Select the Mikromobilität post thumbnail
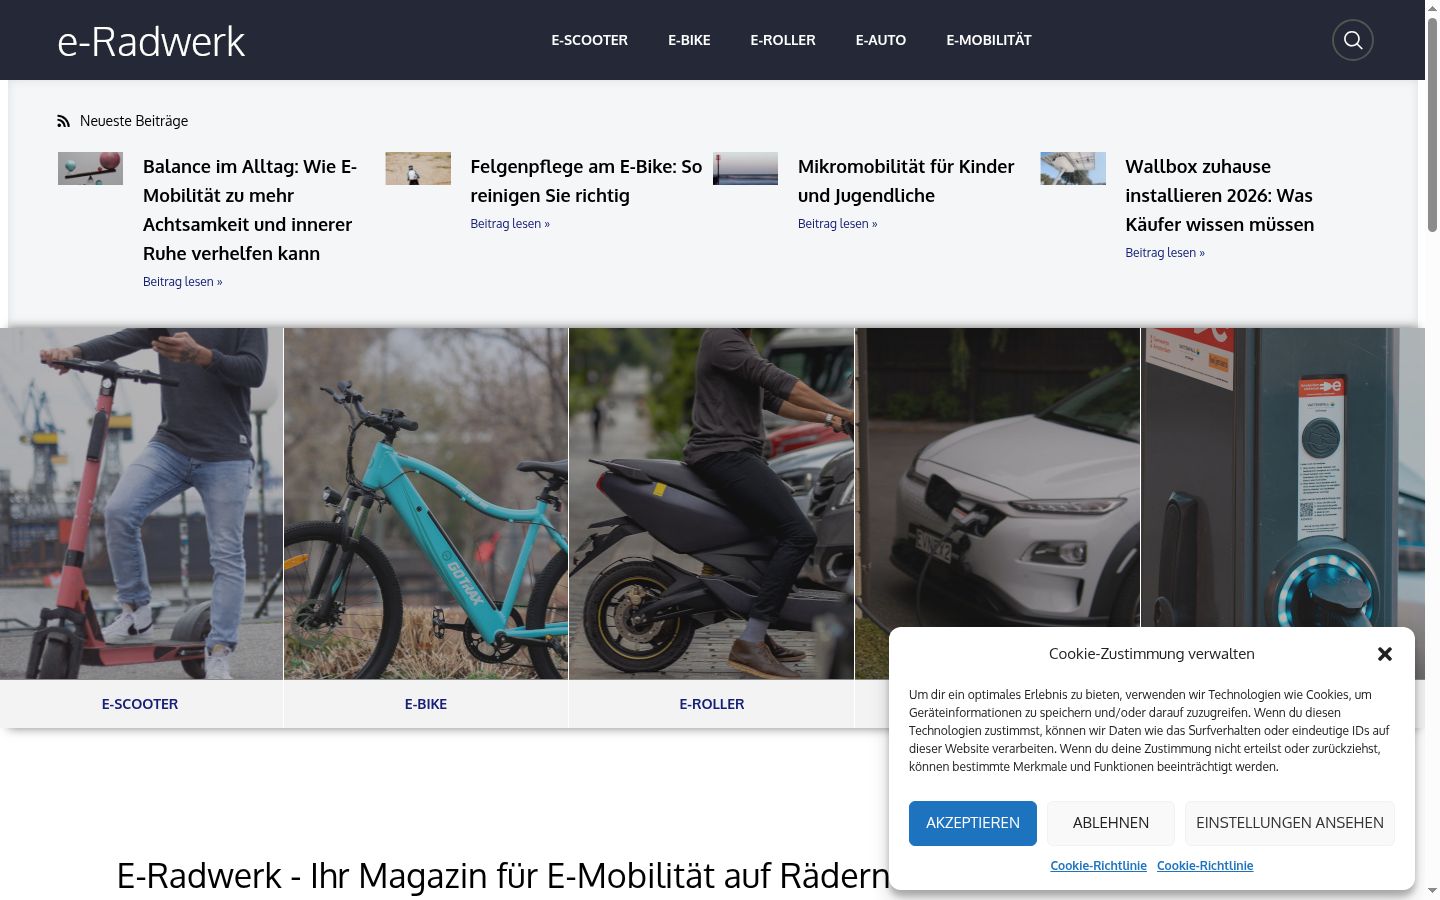The image size is (1440, 900). (x=745, y=168)
